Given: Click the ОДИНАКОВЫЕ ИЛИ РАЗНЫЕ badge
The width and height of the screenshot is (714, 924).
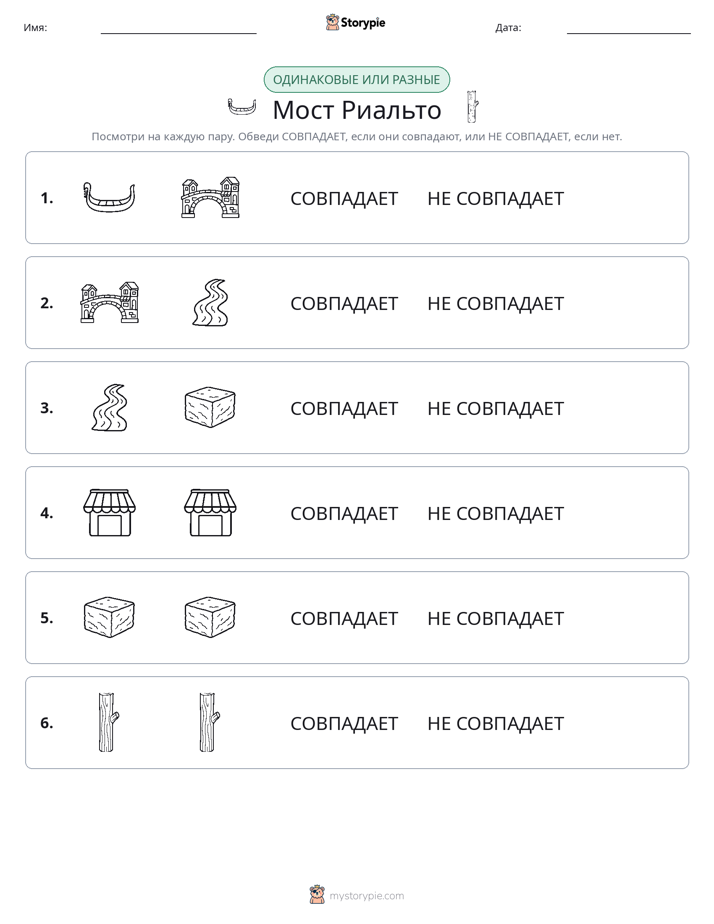Looking at the screenshot, I should tap(356, 80).
